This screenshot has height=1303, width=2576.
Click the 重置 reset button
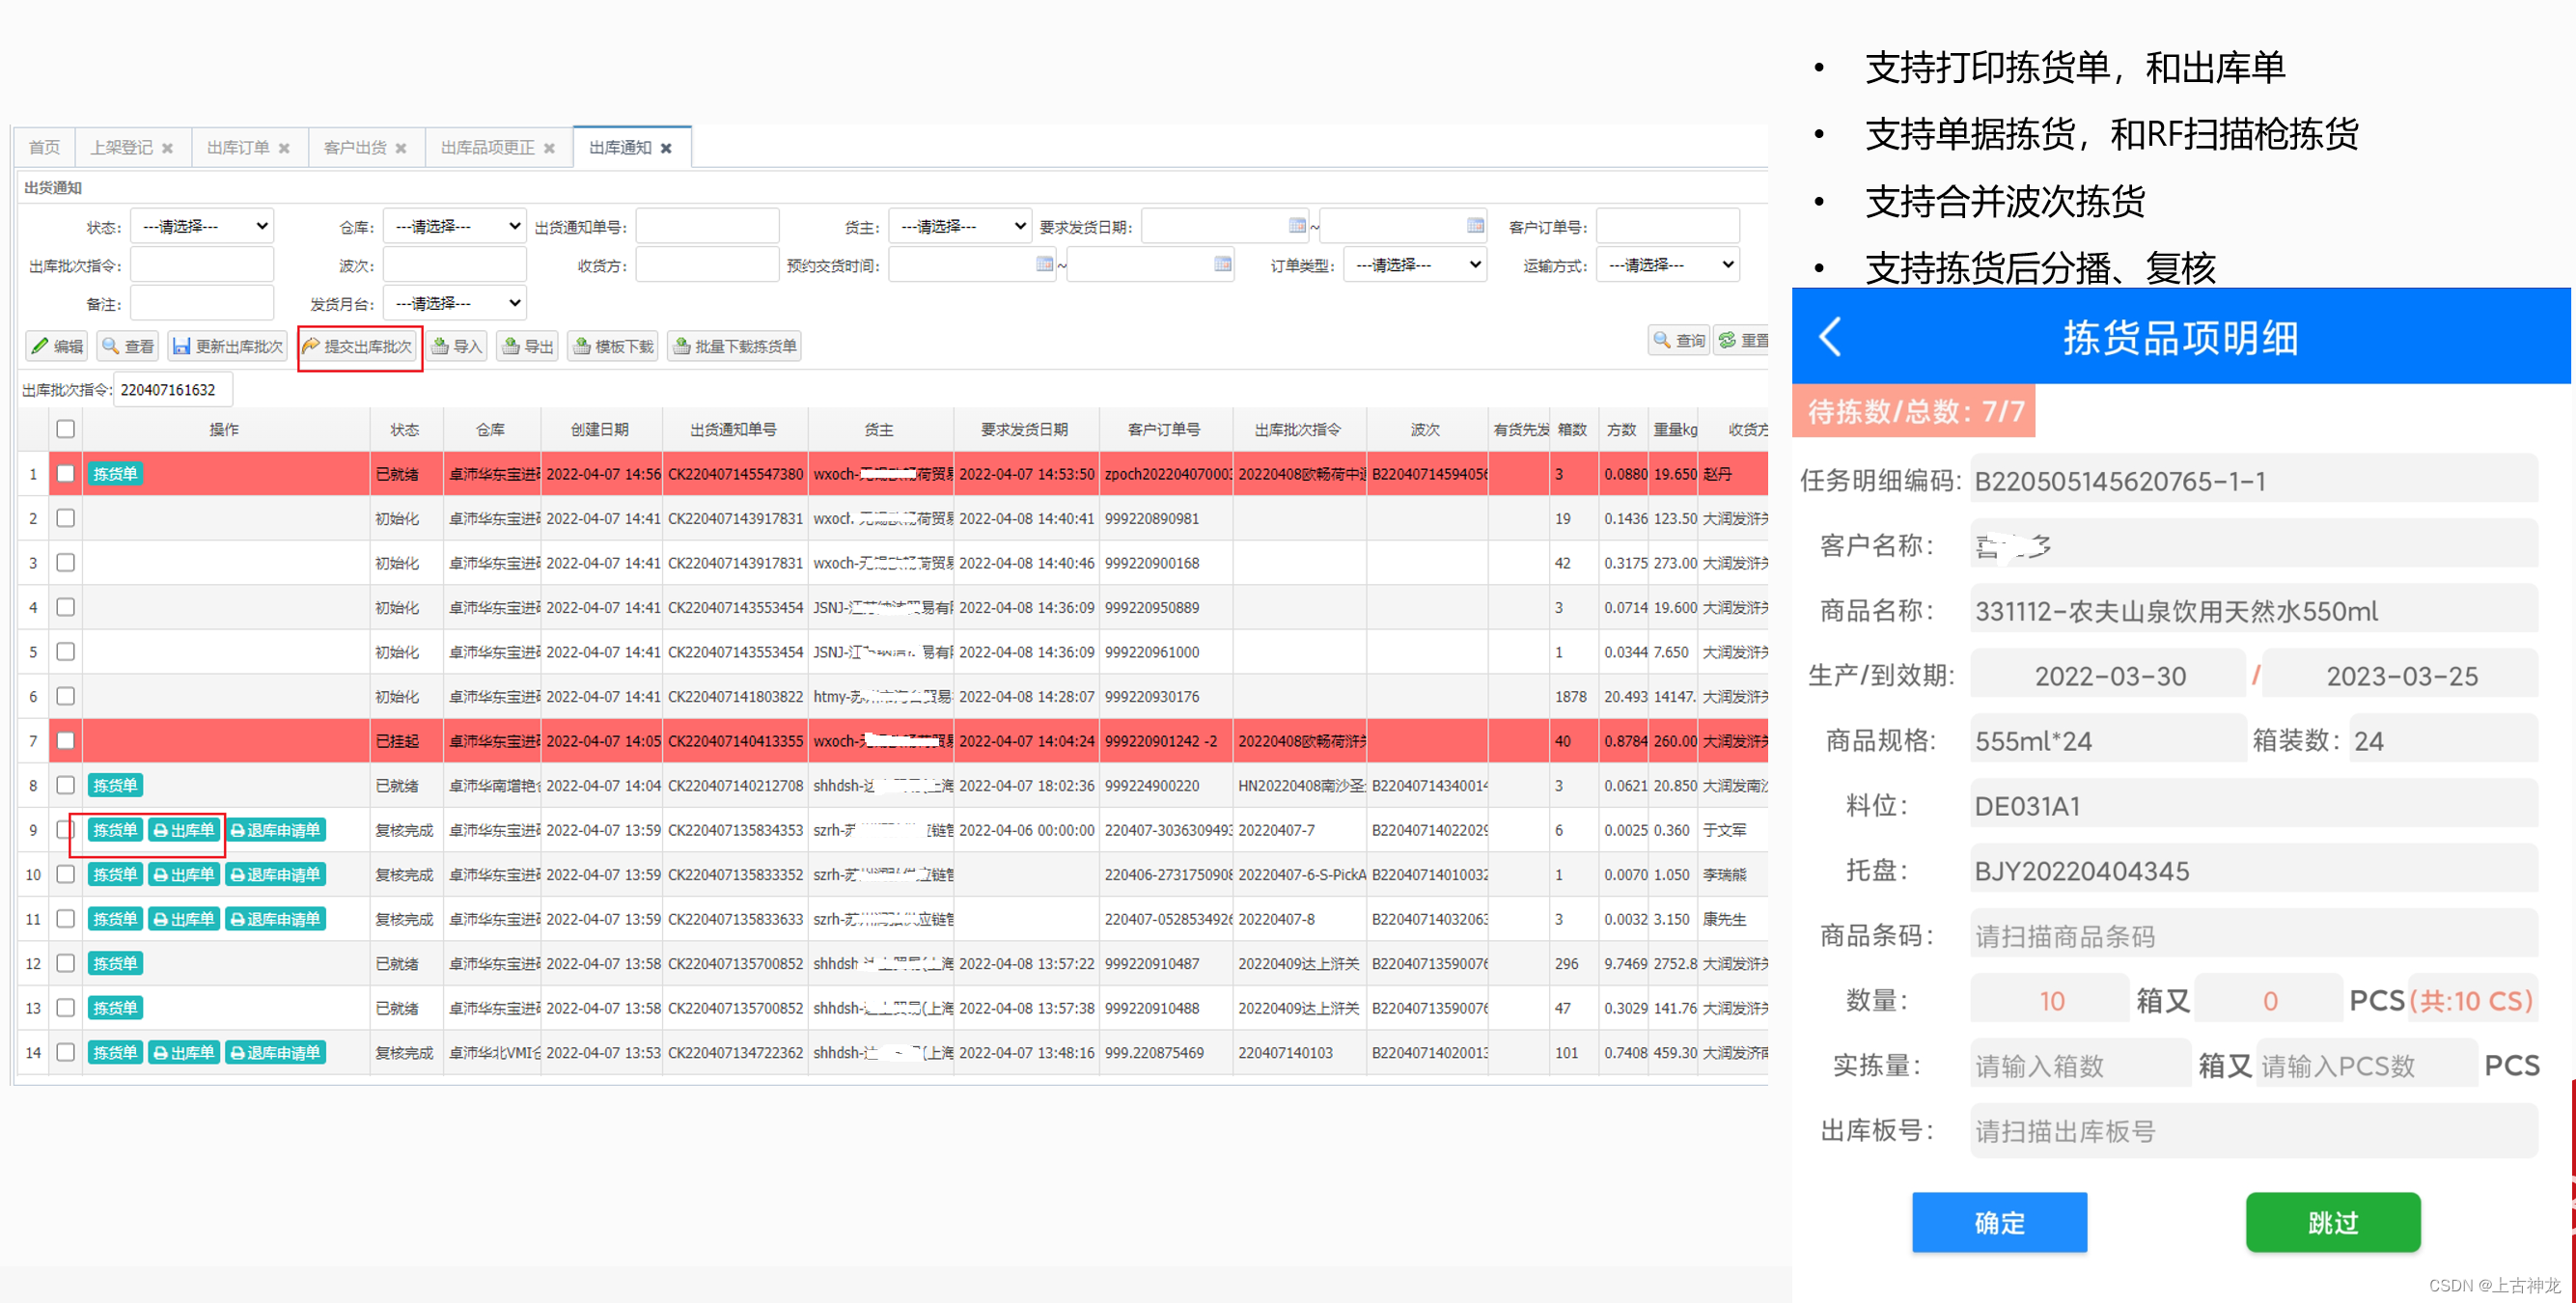[x=1743, y=340]
